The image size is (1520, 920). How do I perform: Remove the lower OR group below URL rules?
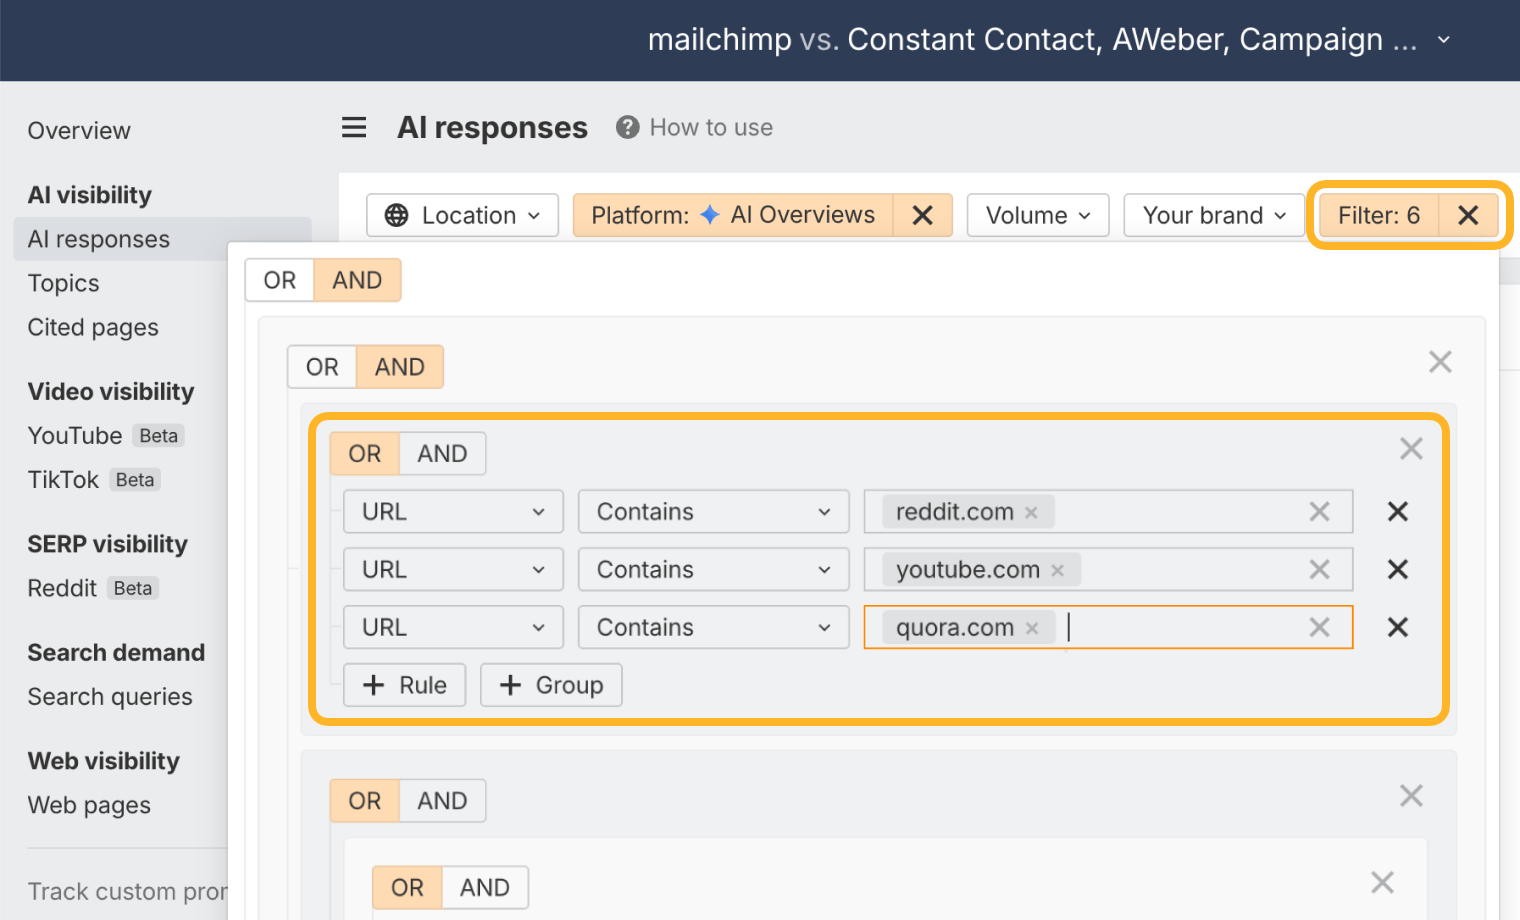tap(1411, 796)
